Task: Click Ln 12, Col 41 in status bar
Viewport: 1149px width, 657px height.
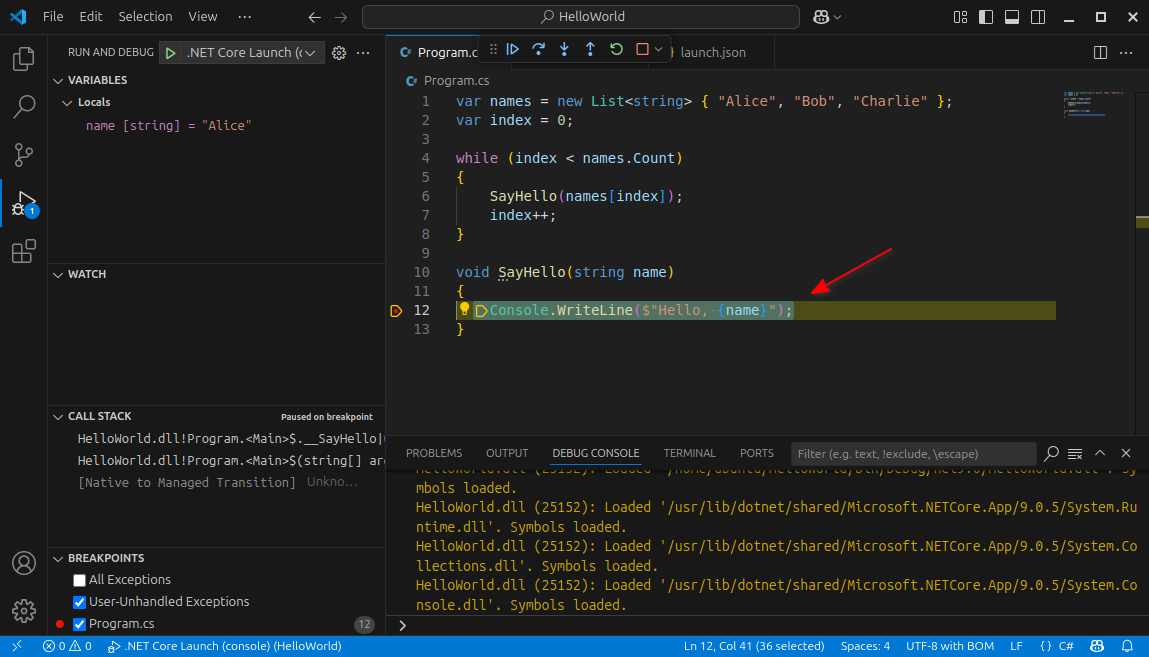Action: tap(754, 646)
